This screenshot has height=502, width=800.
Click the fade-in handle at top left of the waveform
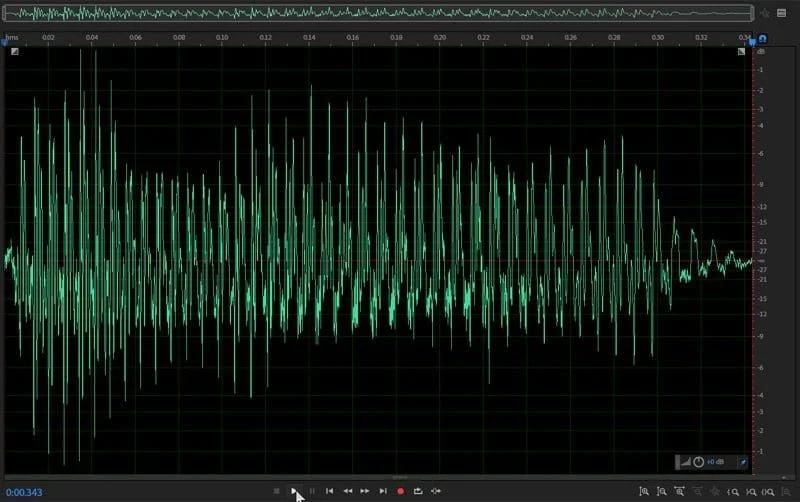click(15, 51)
